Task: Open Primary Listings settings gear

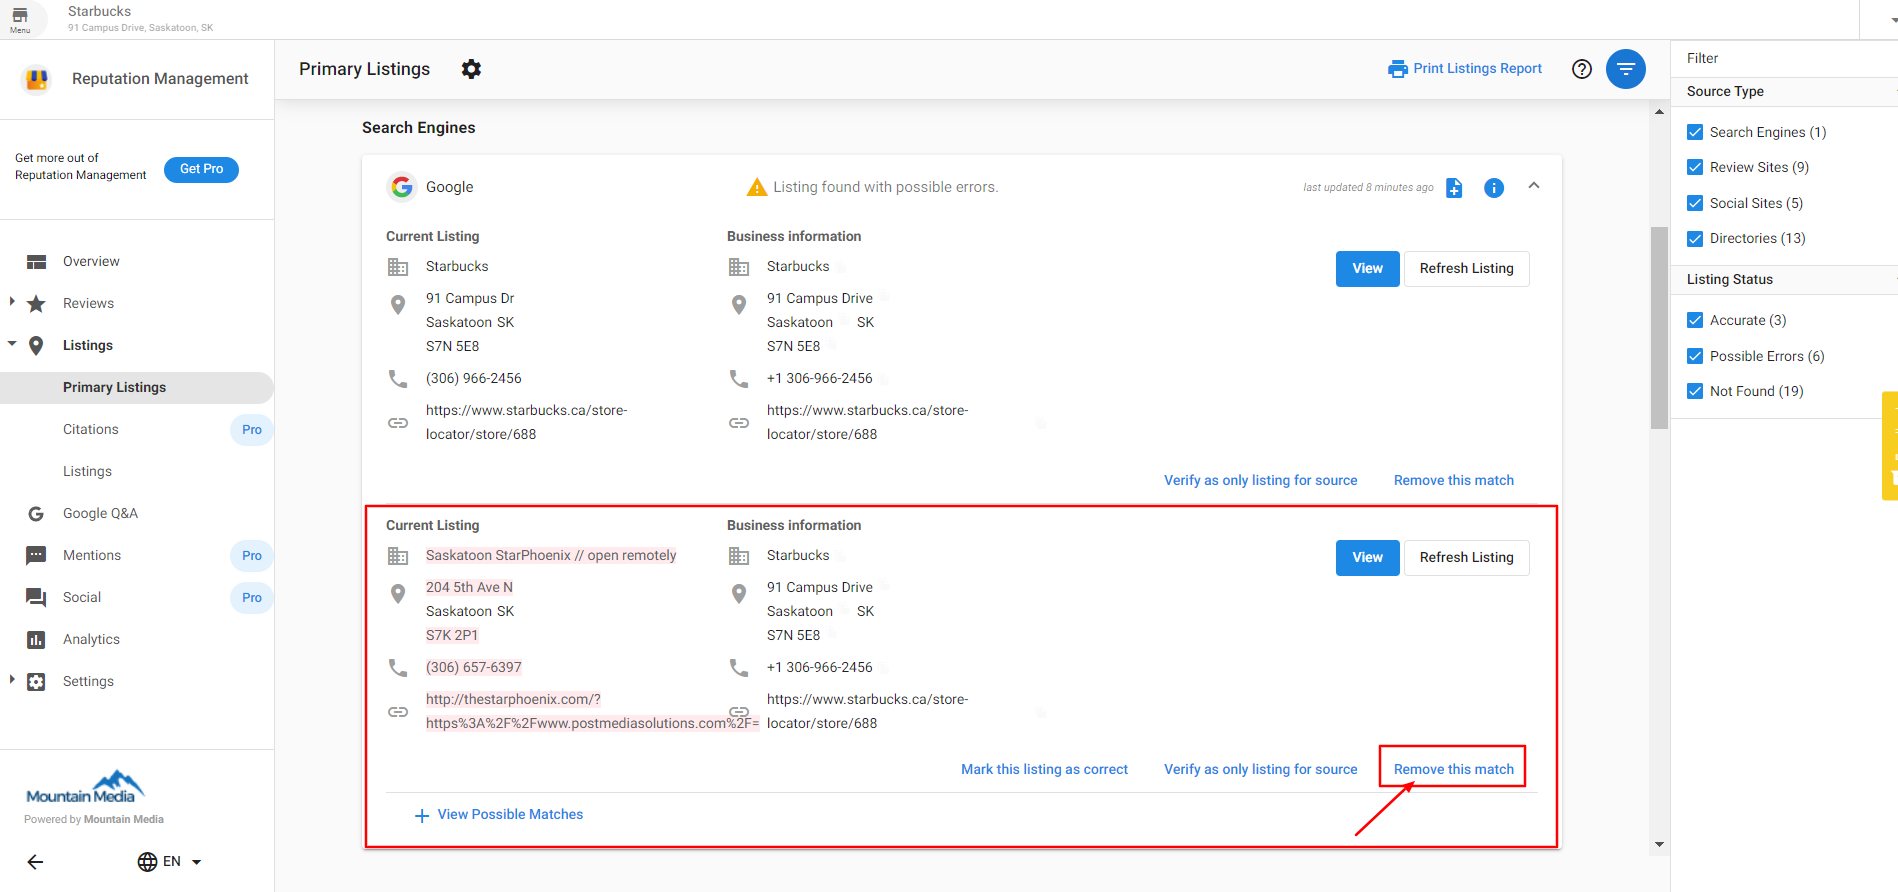Action: click(471, 69)
